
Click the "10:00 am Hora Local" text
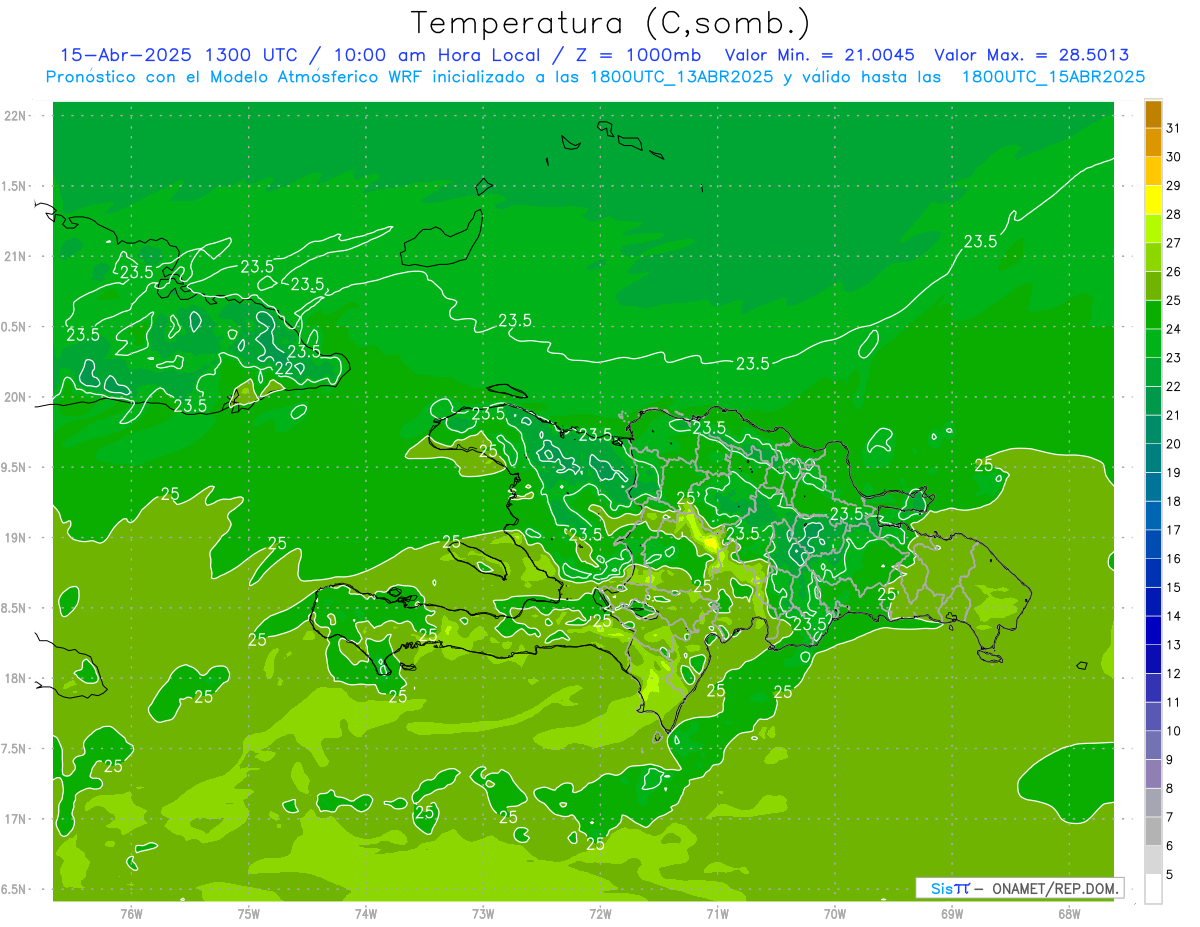pos(436,55)
